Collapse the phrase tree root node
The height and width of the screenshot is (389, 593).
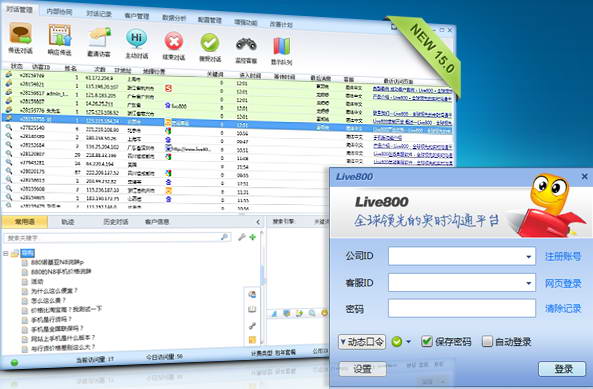coord(6,253)
